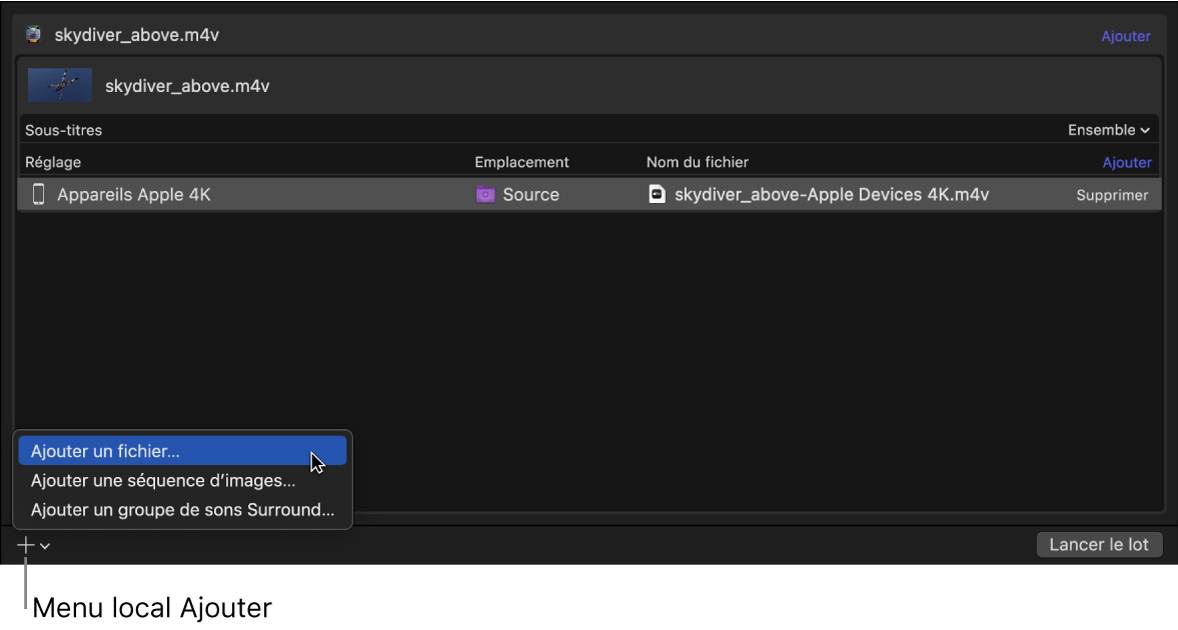Select the output filename 'skydiver_above-Apple Devices 4K.m4v'

tap(831, 195)
